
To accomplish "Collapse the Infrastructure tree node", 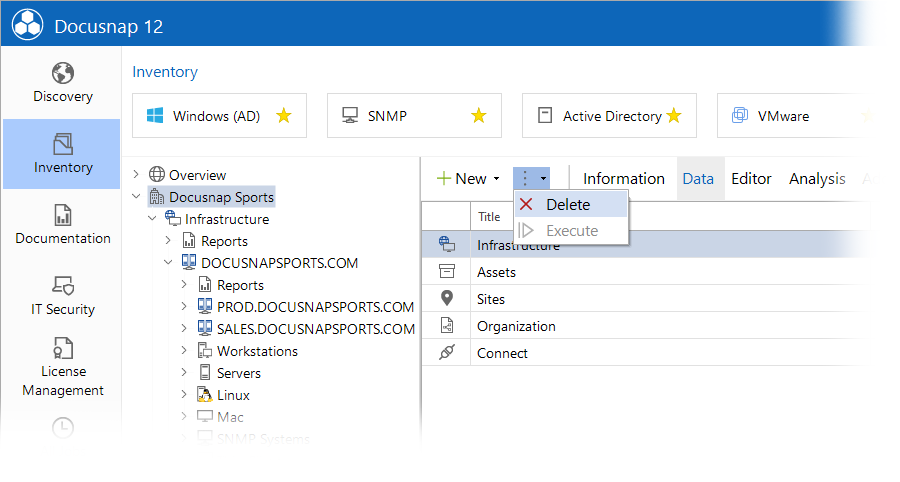I will pyautogui.click(x=152, y=218).
